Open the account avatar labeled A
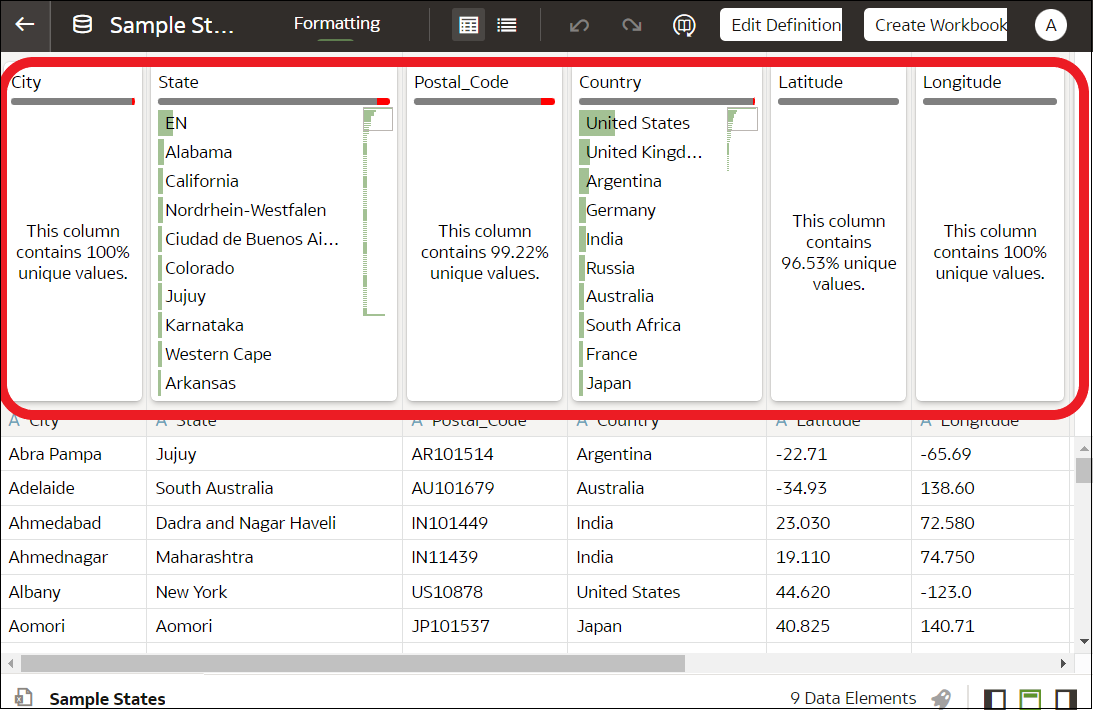1093x710 pixels. coord(1050,24)
